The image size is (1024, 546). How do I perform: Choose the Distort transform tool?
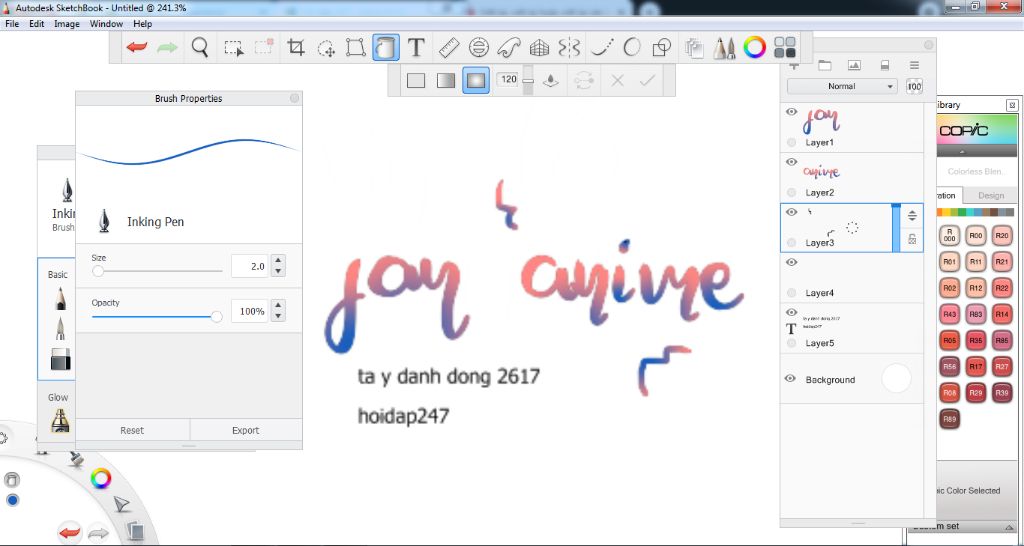(x=355, y=48)
